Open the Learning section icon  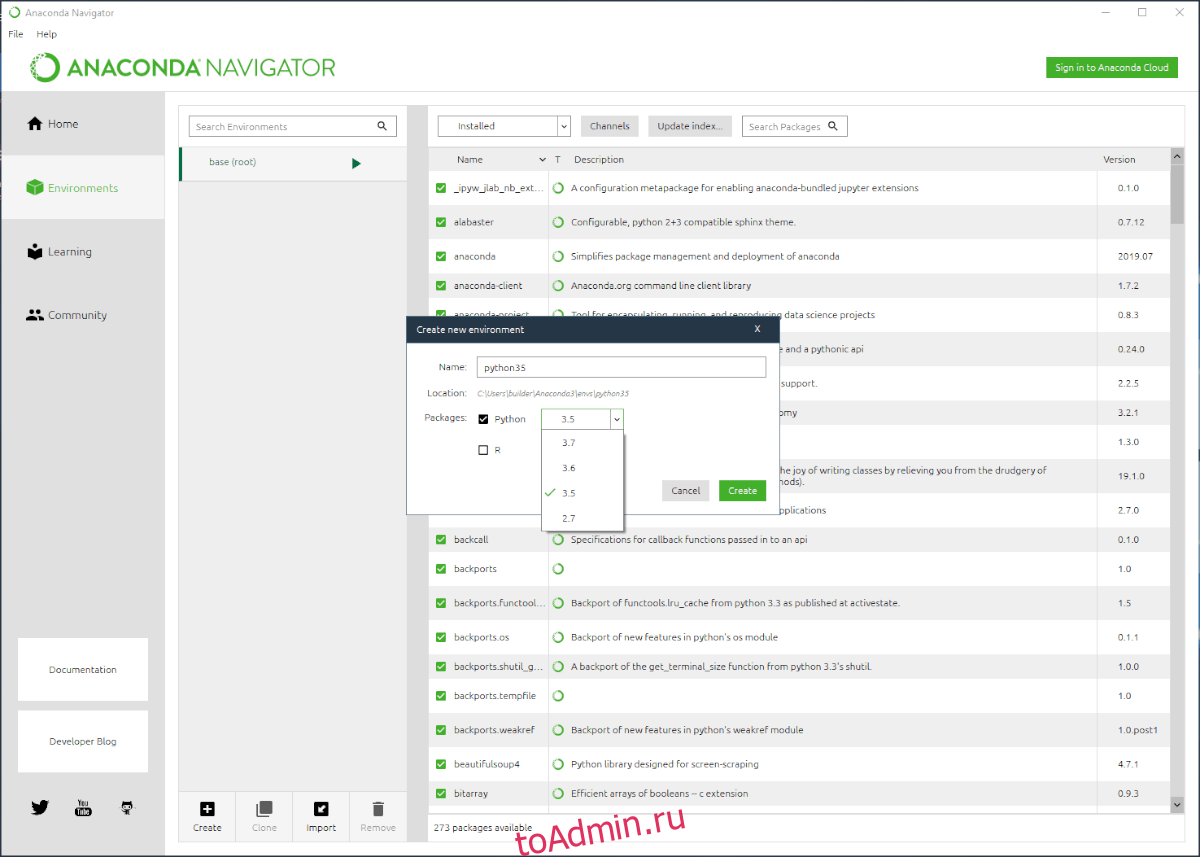pos(35,252)
